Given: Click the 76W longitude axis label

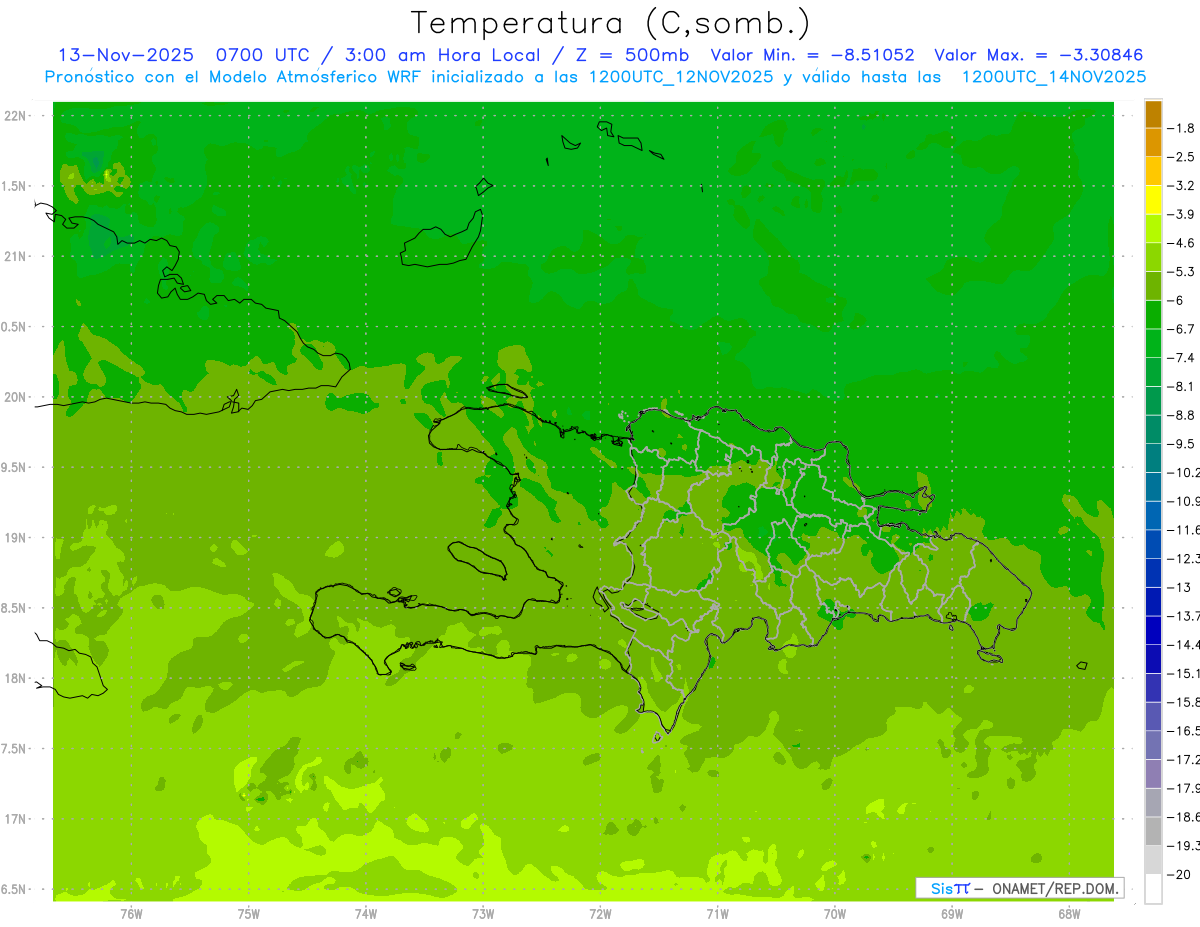Looking at the screenshot, I should (x=131, y=913).
